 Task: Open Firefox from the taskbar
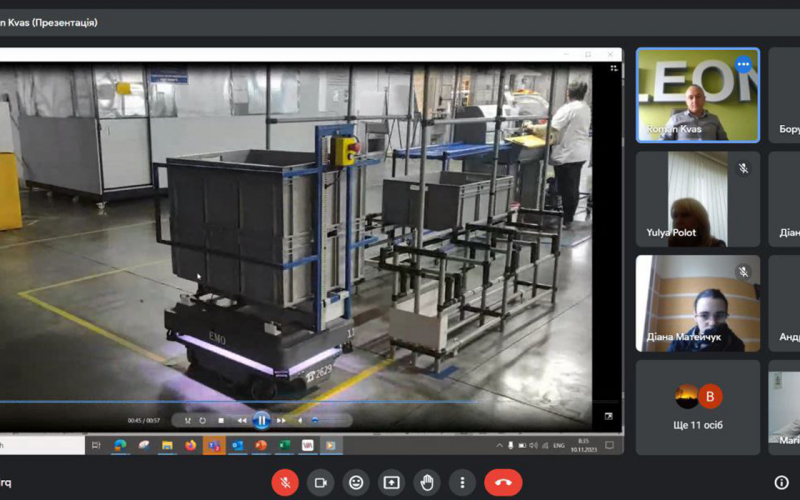coord(191,445)
